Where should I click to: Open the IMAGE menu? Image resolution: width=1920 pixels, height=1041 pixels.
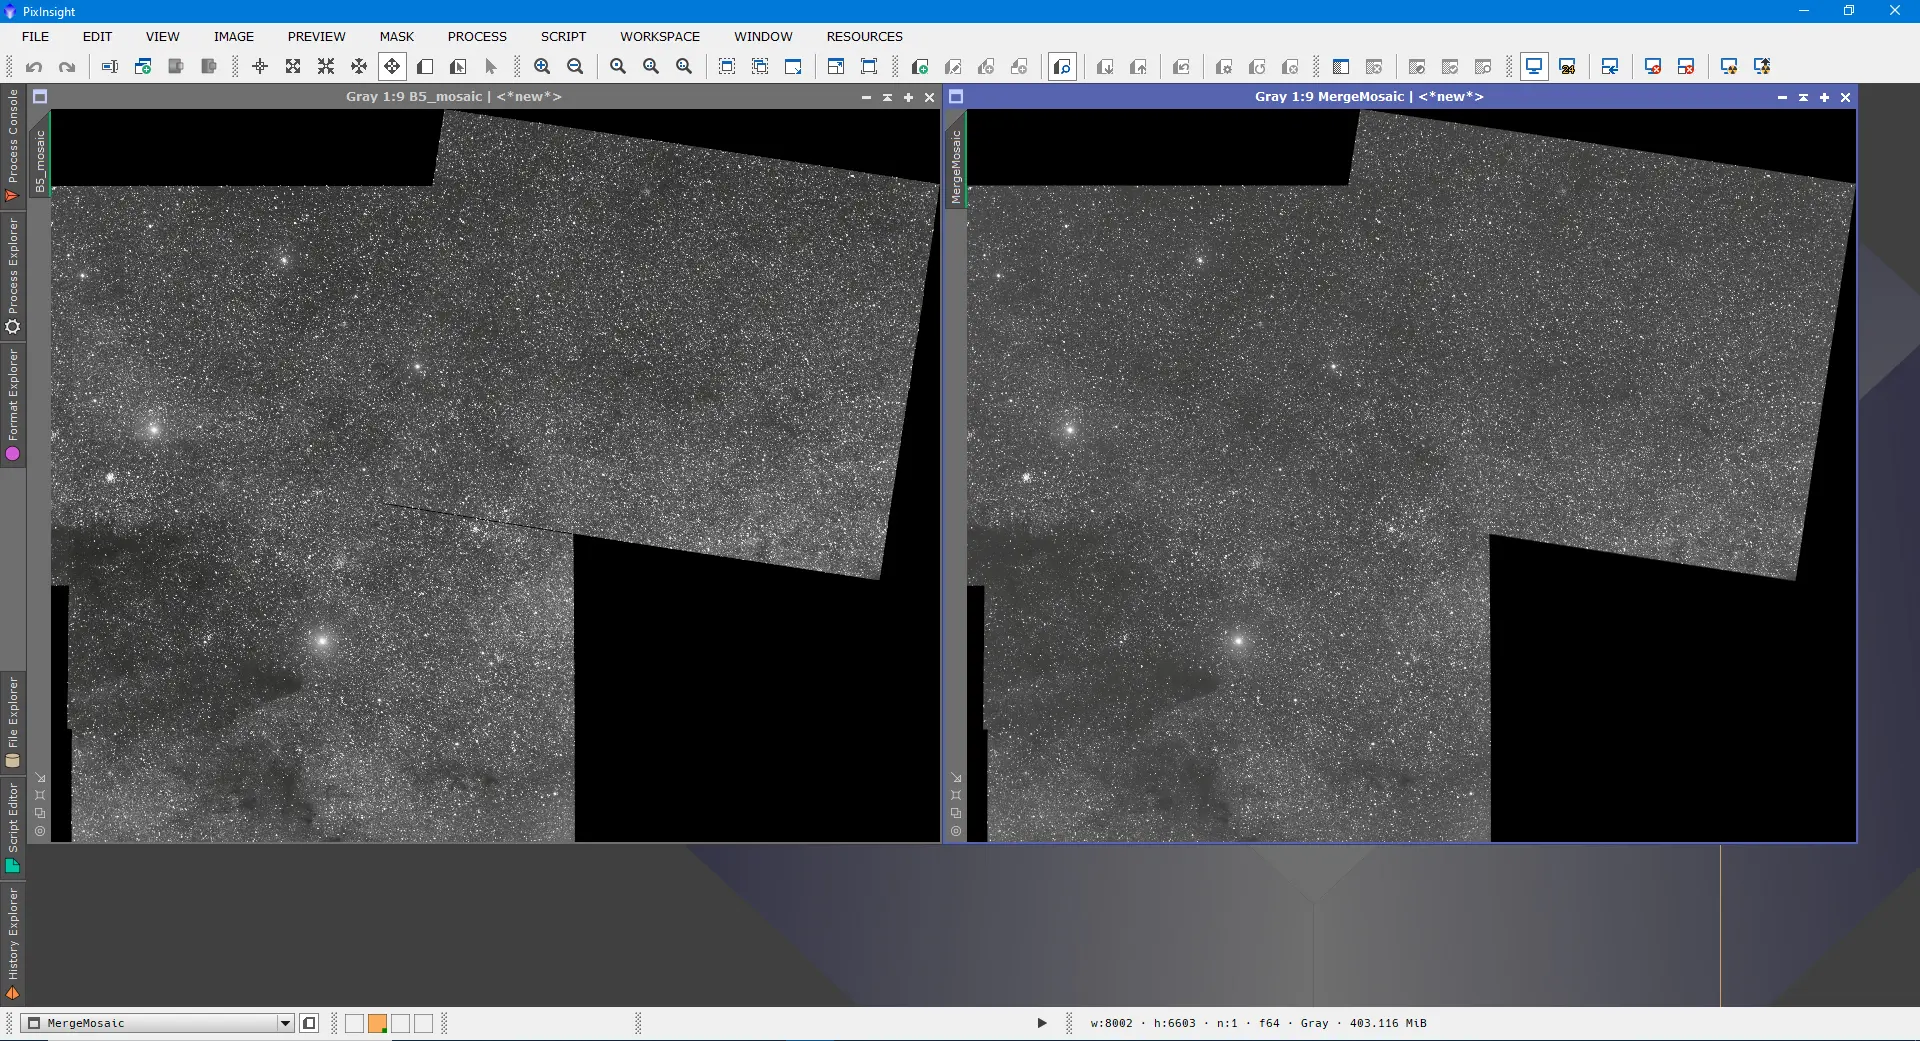[x=234, y=36]
